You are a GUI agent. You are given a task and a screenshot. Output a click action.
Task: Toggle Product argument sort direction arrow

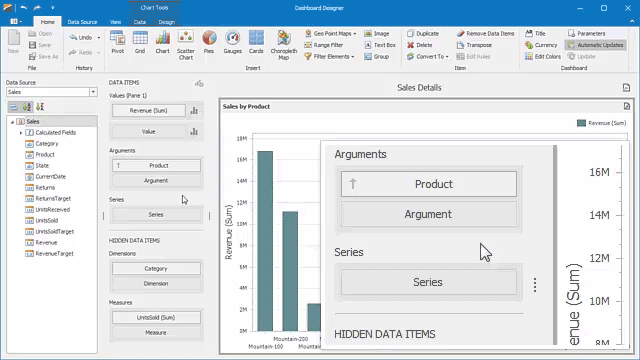click(118, 165)
